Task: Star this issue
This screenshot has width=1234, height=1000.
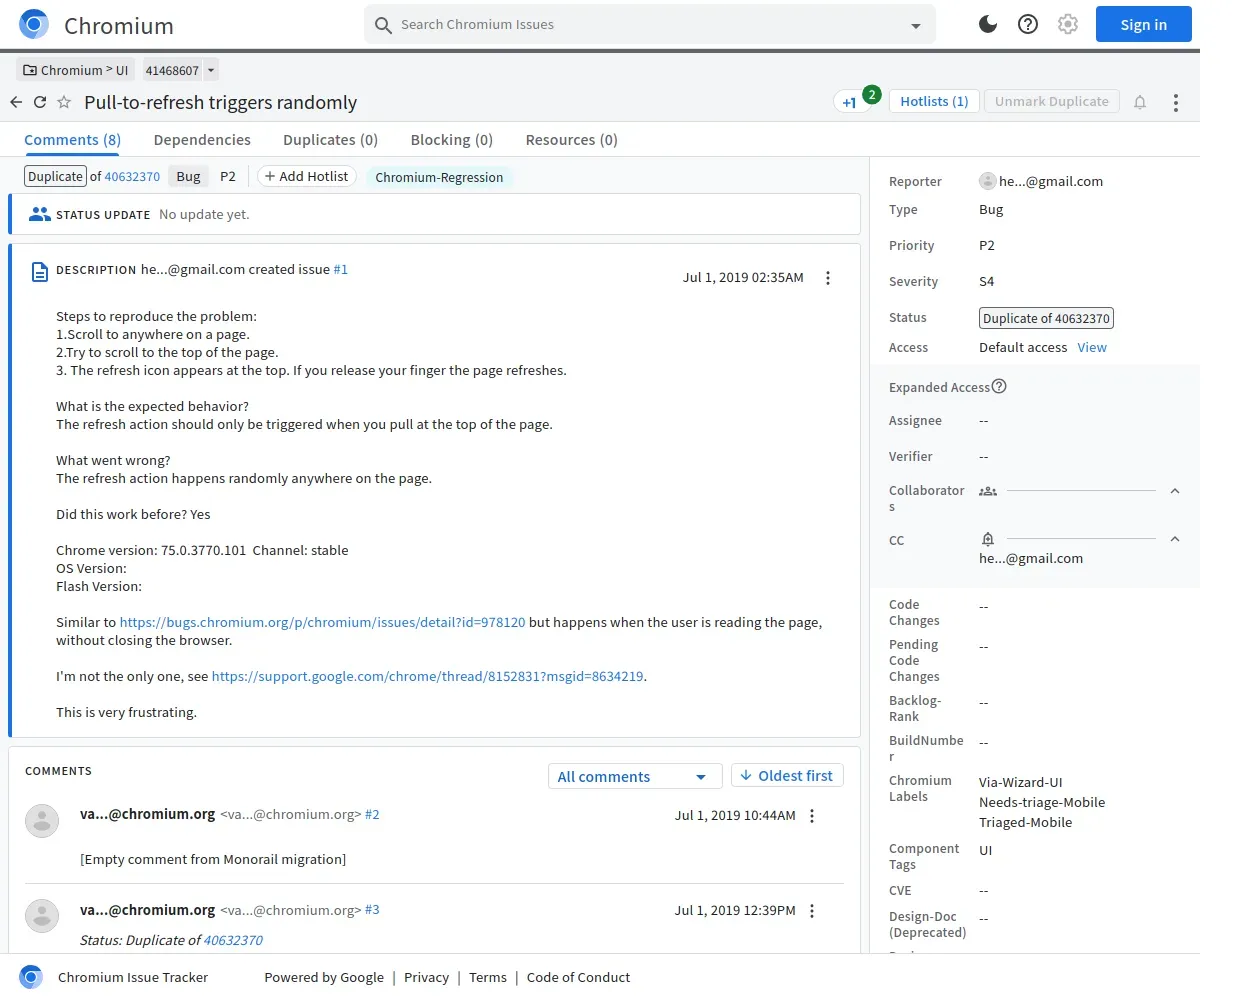Action: pos(64,102)
